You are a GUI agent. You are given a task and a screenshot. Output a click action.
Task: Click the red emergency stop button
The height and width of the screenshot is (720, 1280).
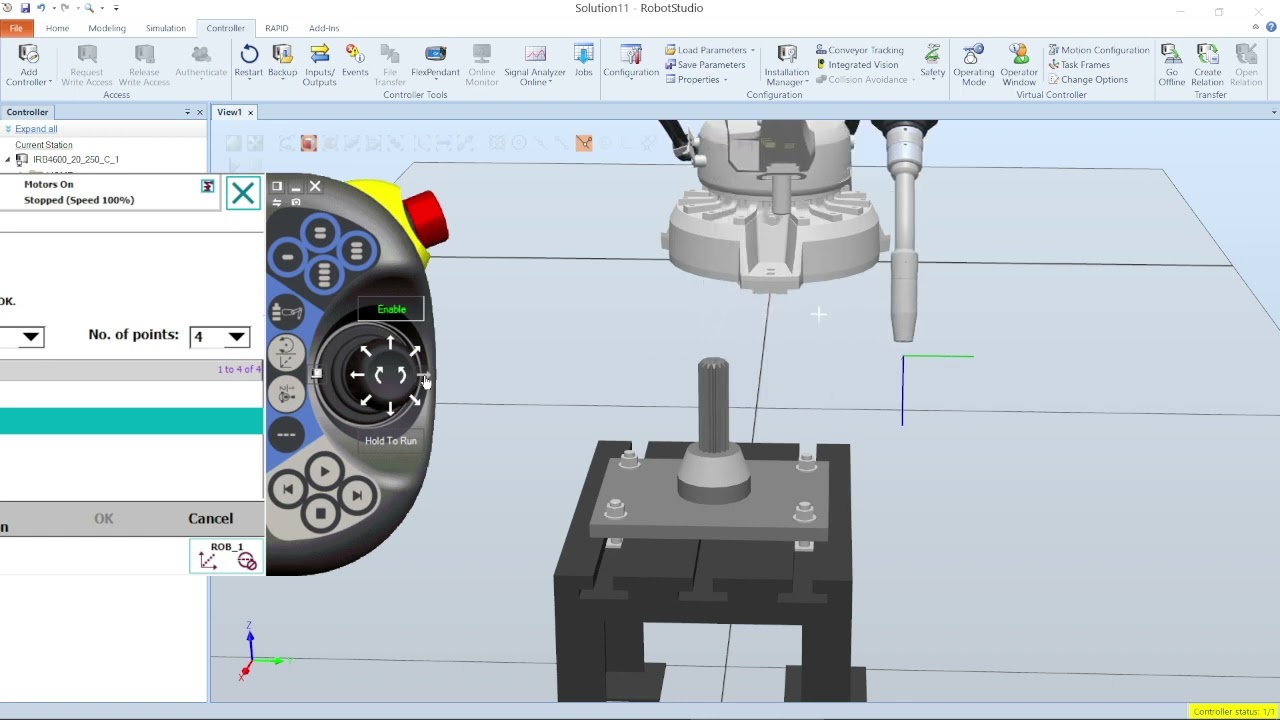[426, 218]
